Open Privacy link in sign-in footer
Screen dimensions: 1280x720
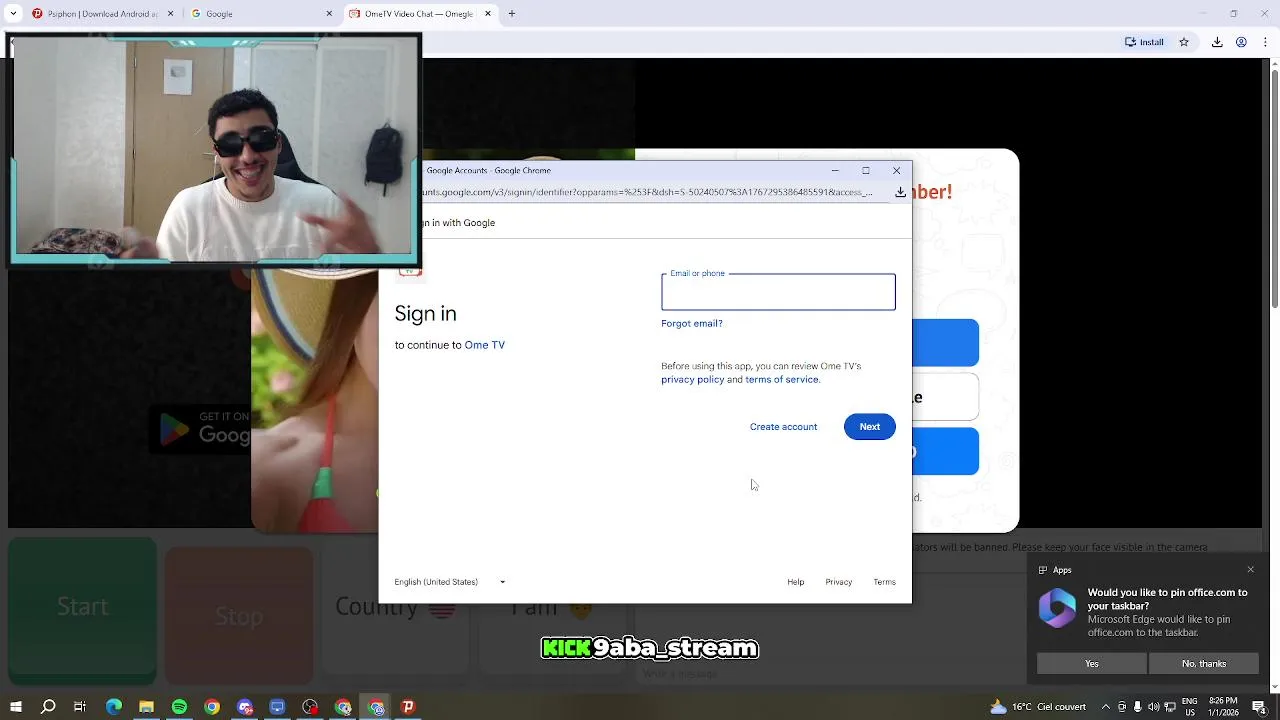(838, 582)
